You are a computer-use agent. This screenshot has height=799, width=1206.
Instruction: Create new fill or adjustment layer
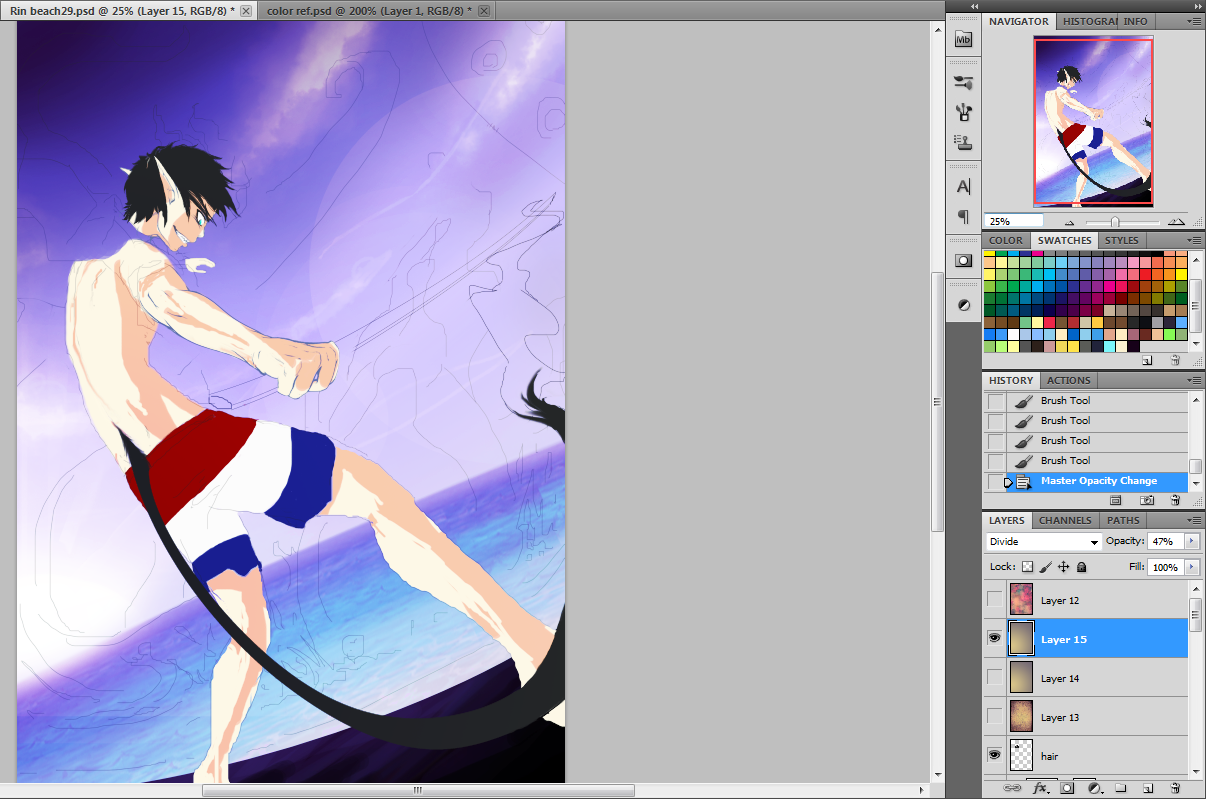(1095, 788)
